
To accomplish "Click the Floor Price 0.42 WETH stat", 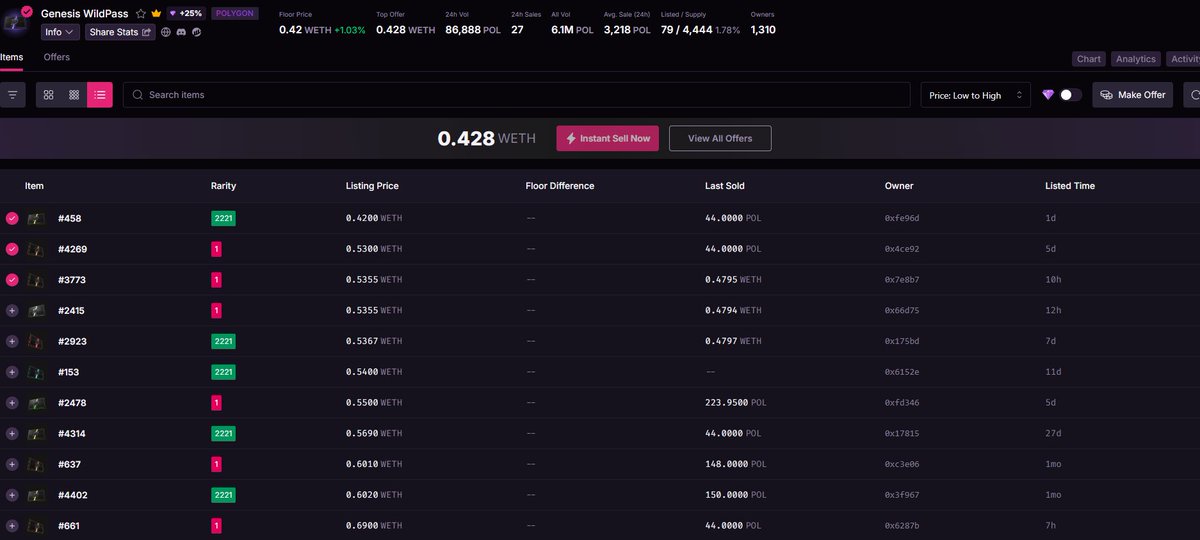I will point(322,24).
